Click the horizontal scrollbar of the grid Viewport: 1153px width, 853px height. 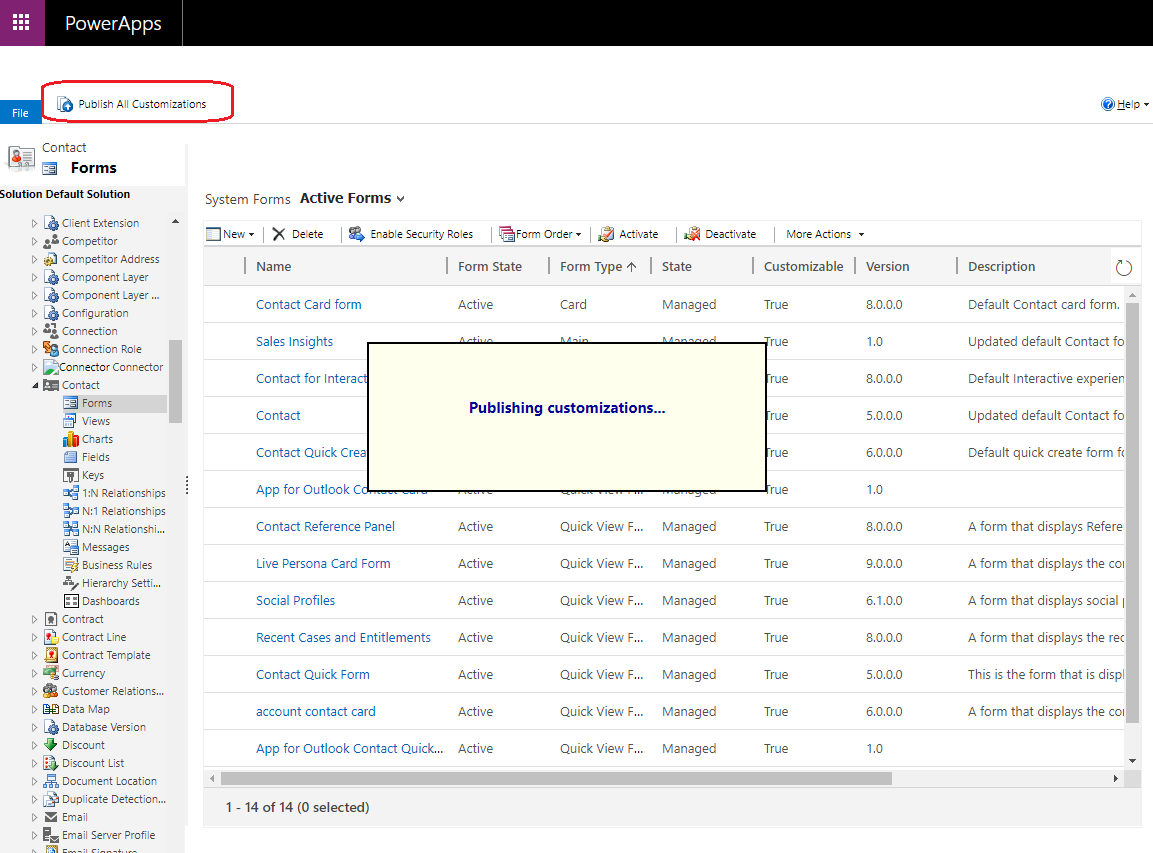(556, 778)
